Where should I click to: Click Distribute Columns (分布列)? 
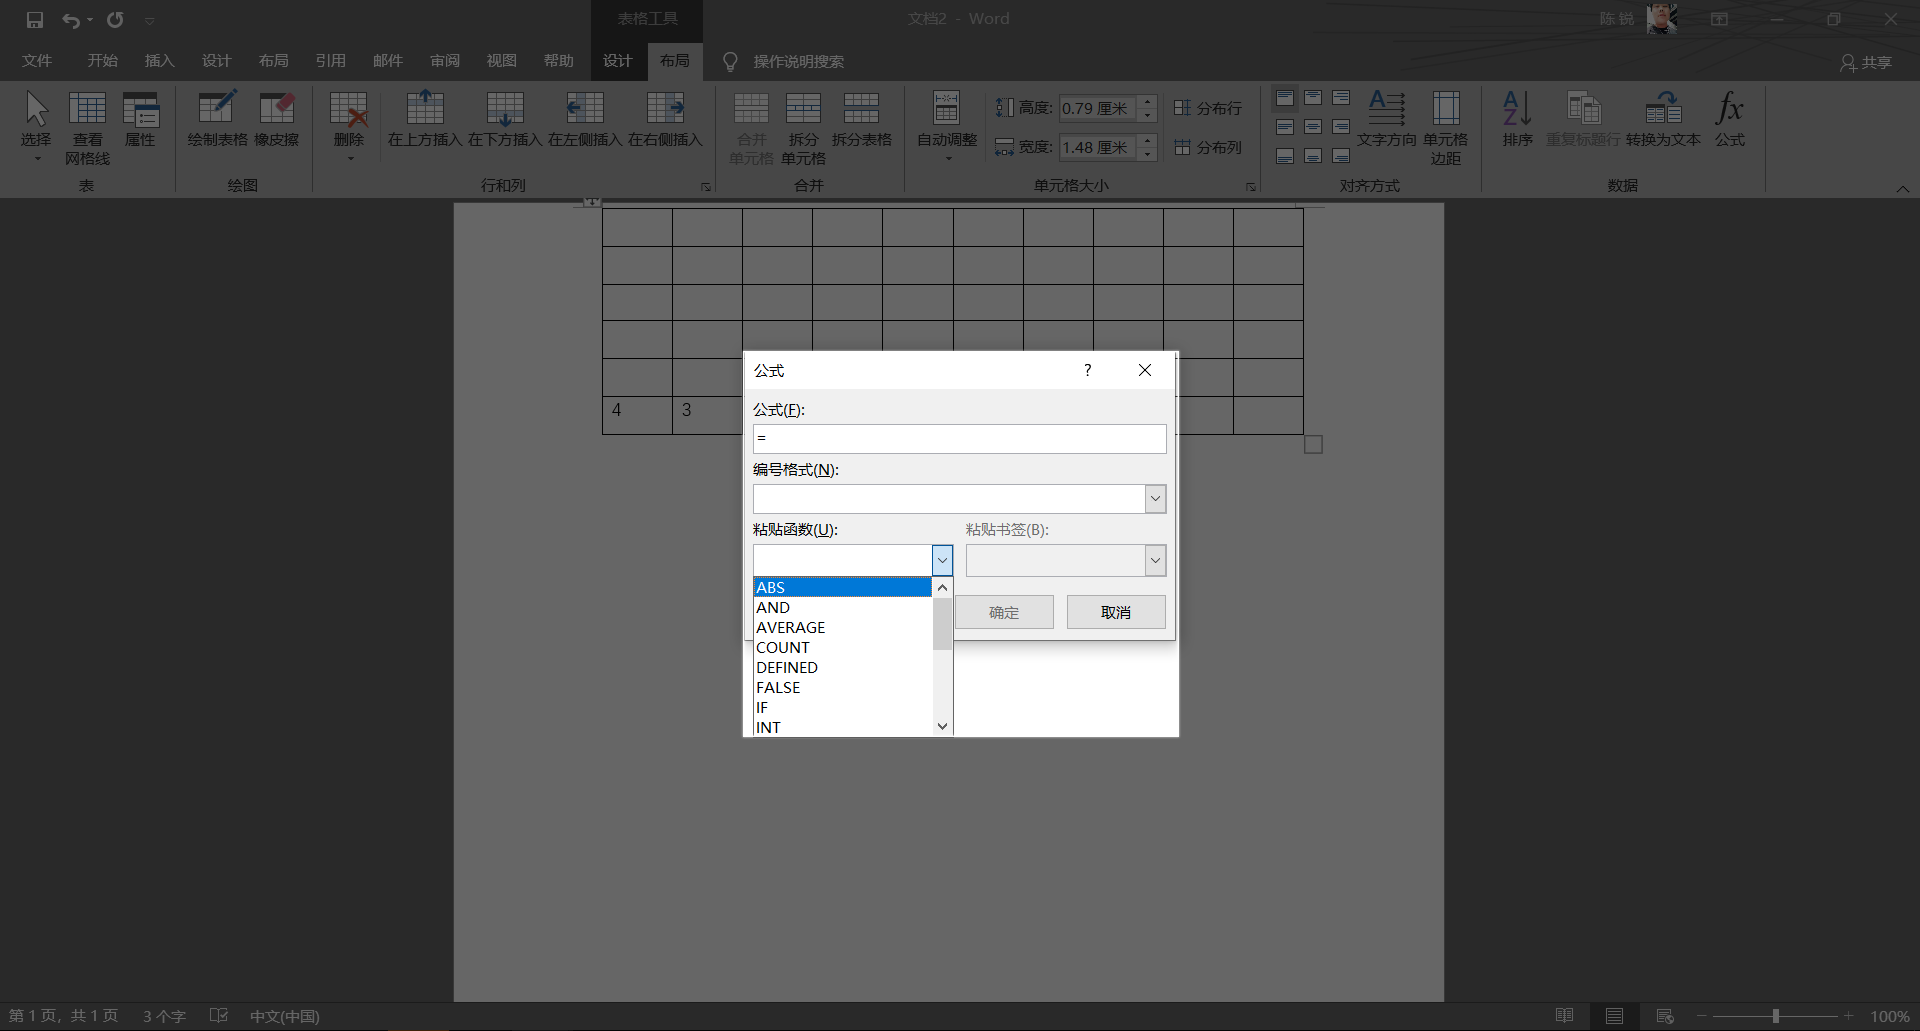tap(1208, 147)
